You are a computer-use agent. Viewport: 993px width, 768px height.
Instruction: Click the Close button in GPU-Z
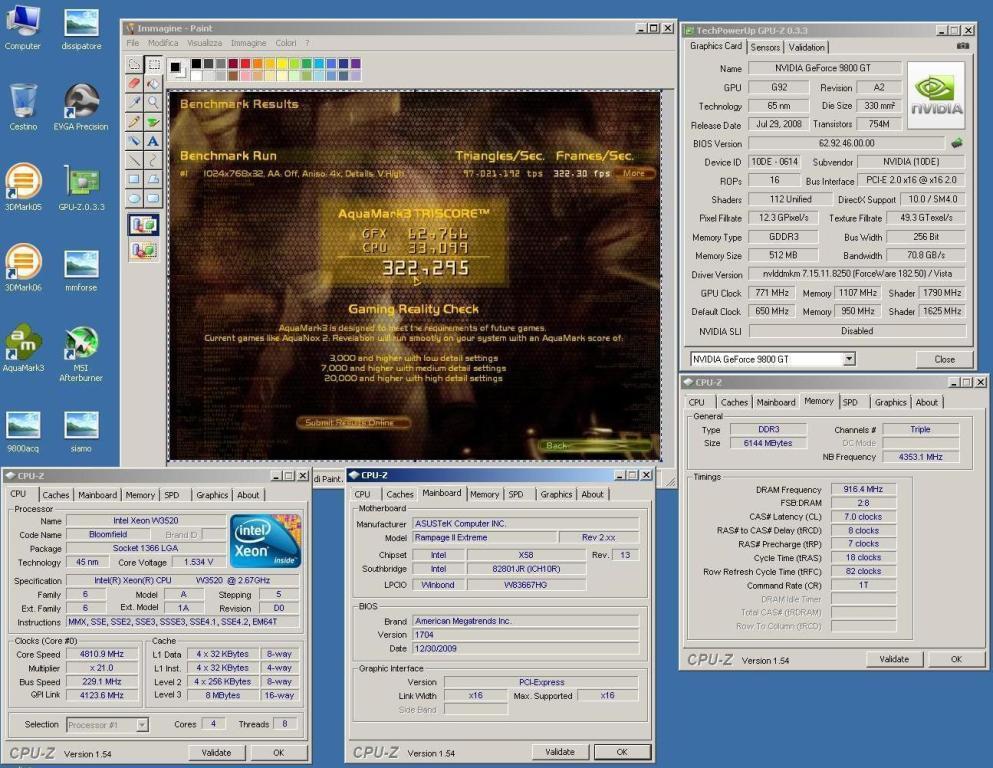pos(944,360)
